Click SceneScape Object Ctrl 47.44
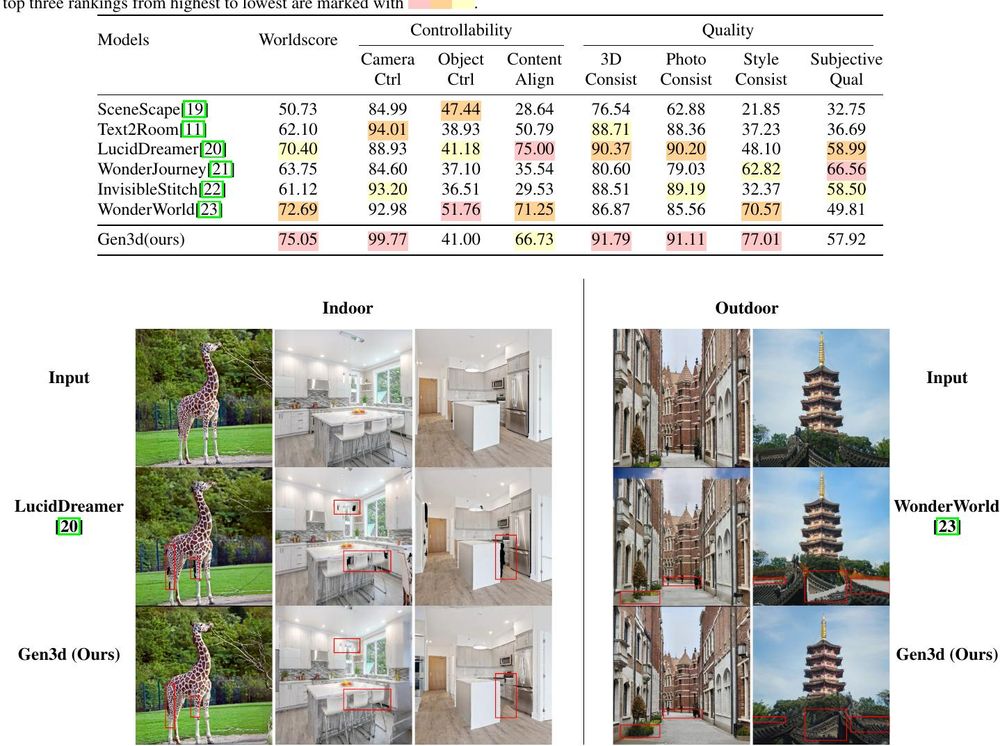The width and height of the screenshot is (1000, 746). [460, 109]
